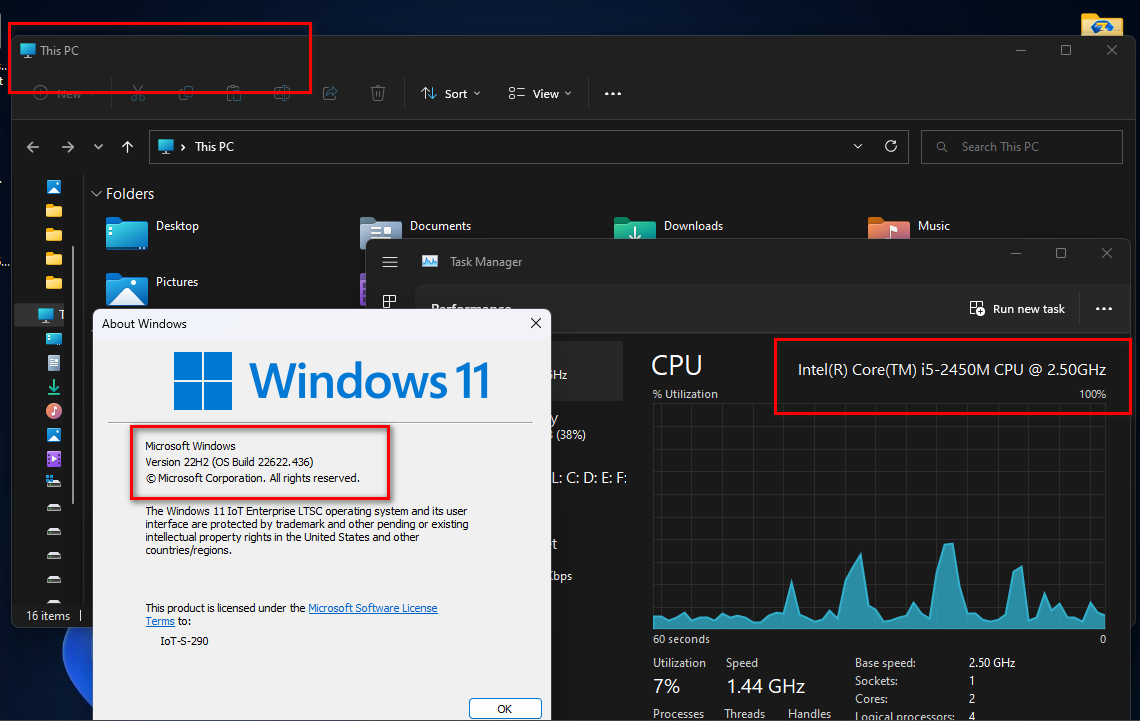The image size is (1140, 721).
Task: Click the Cut scissors icon in File Explorer toolbar
Action: tap(138, 93)
